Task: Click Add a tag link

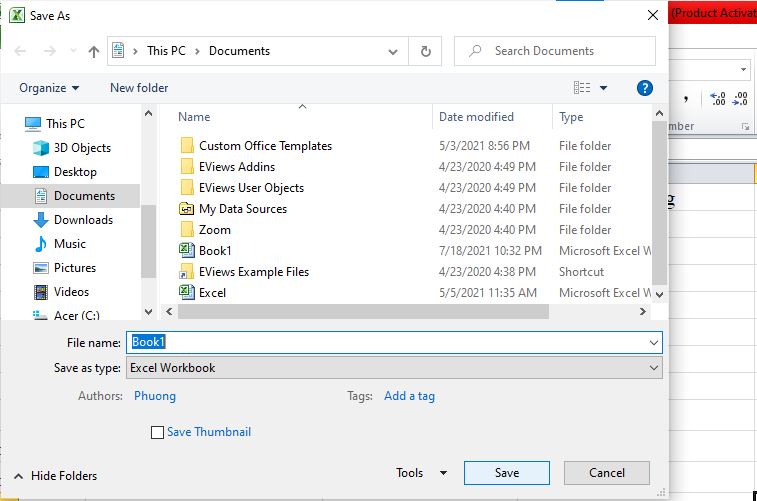Action: tap(409, 396)
